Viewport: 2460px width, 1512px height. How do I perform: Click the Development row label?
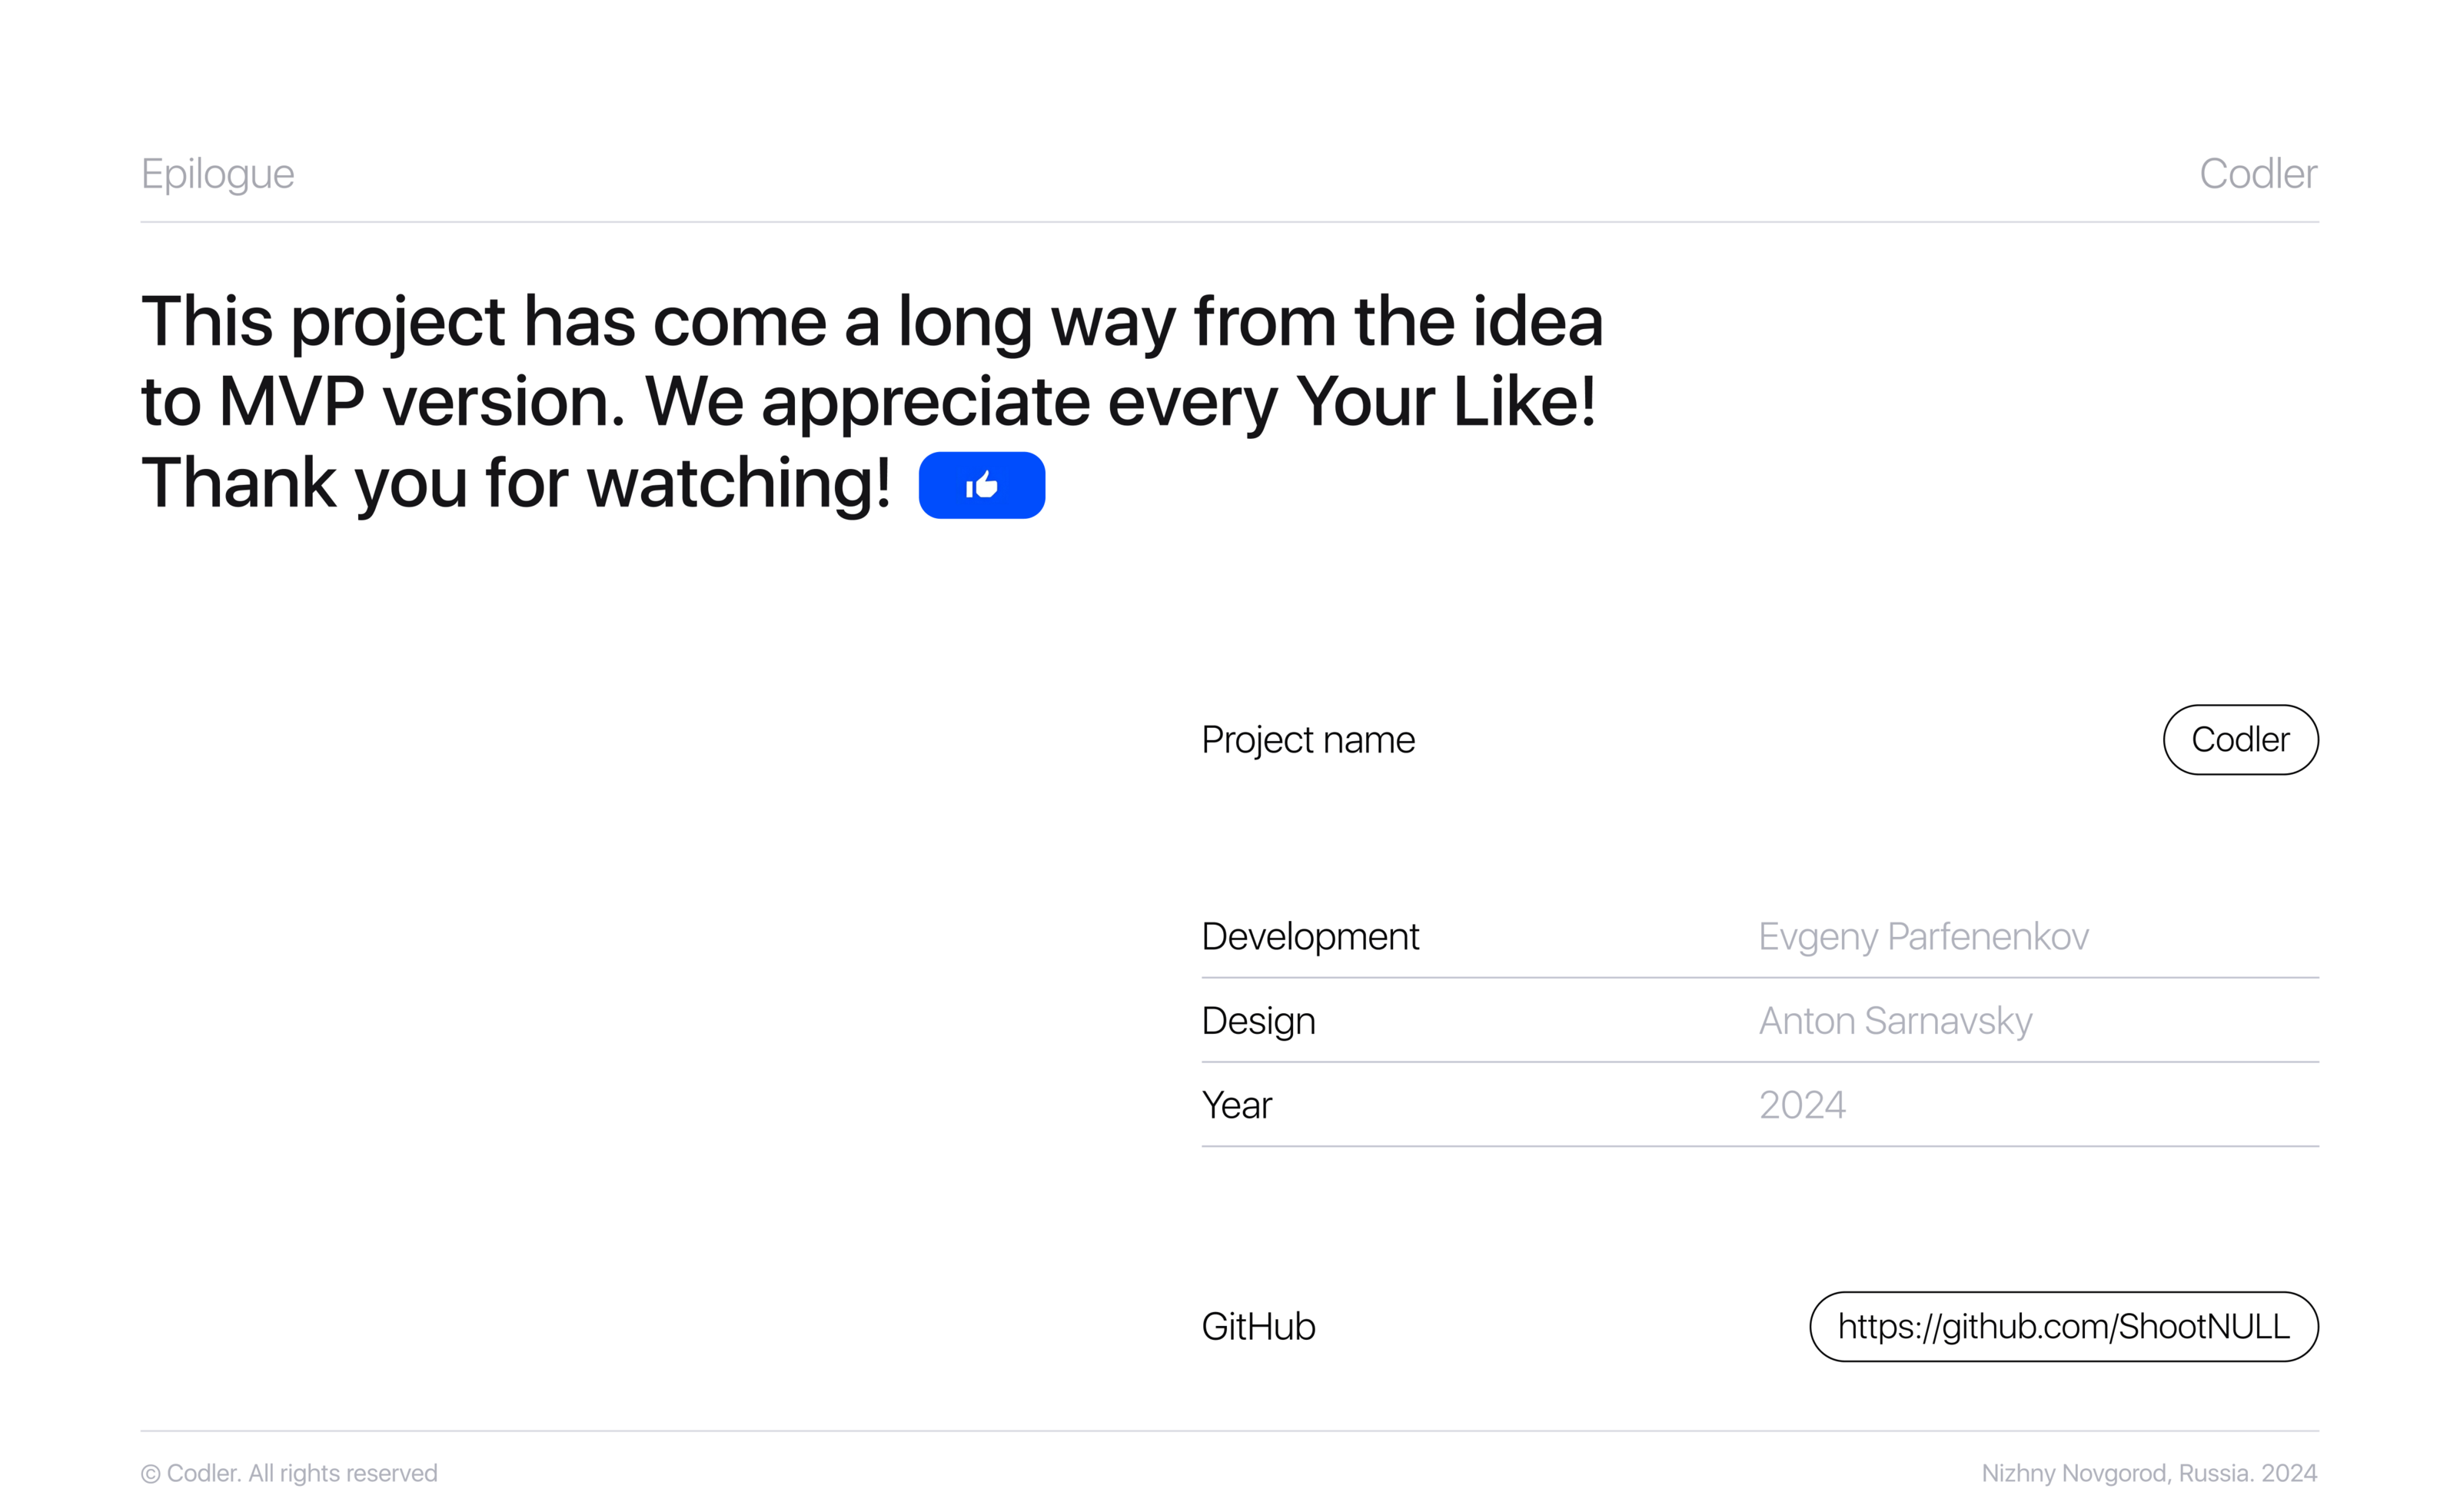click(x=1310, y=937)
